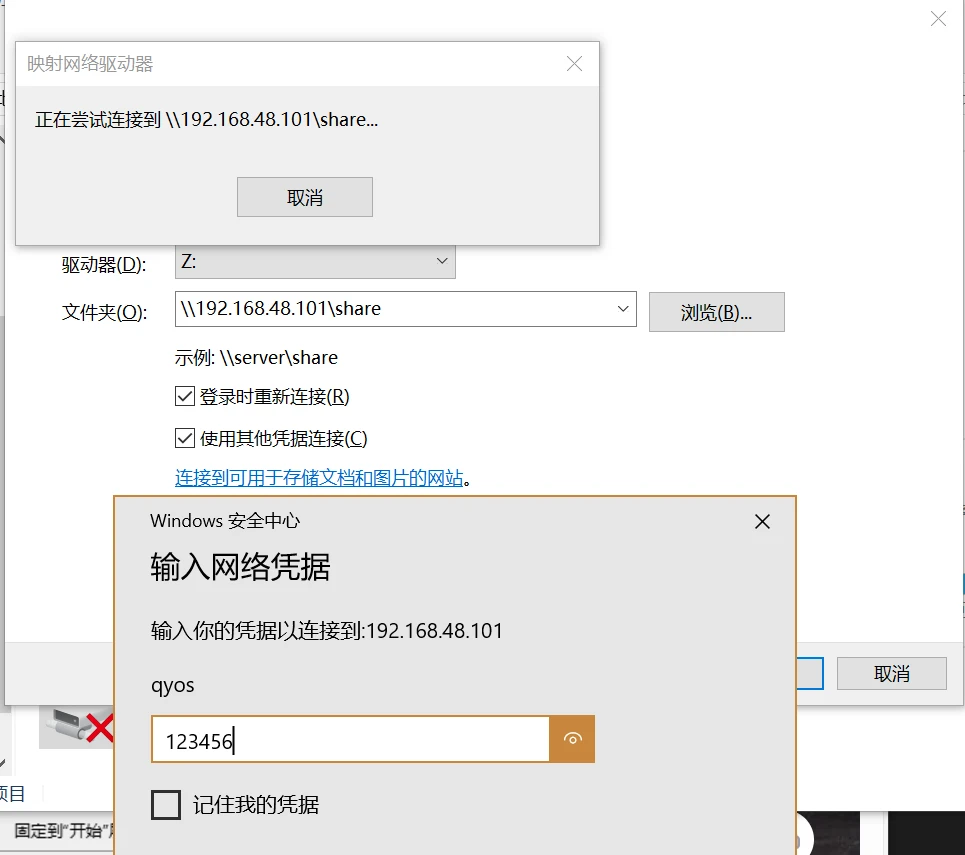
Task: Uncheck 登录时重新连接 option
Action: click(185, 397)
